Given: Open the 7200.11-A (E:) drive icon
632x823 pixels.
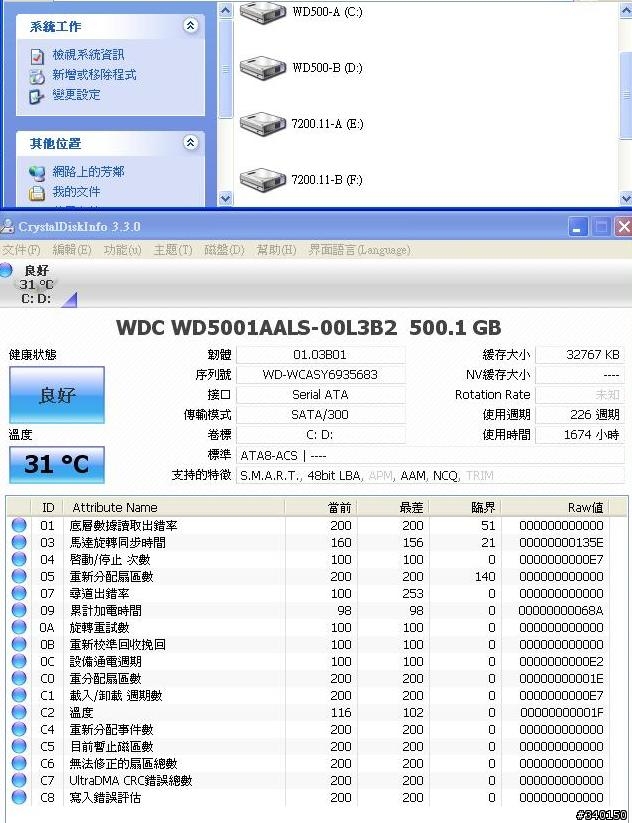Looking at the screenshot, I should pyautogui.click(x=263, y=124).
